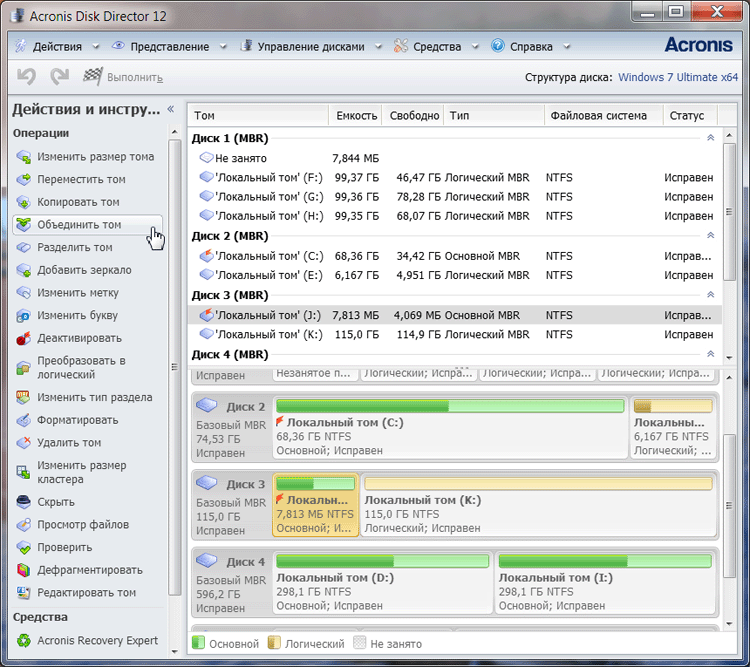This screenshot has height=667, width=750.
Task: Click the Resize volume icon (Изменить размер тома)
Action: 23,157
